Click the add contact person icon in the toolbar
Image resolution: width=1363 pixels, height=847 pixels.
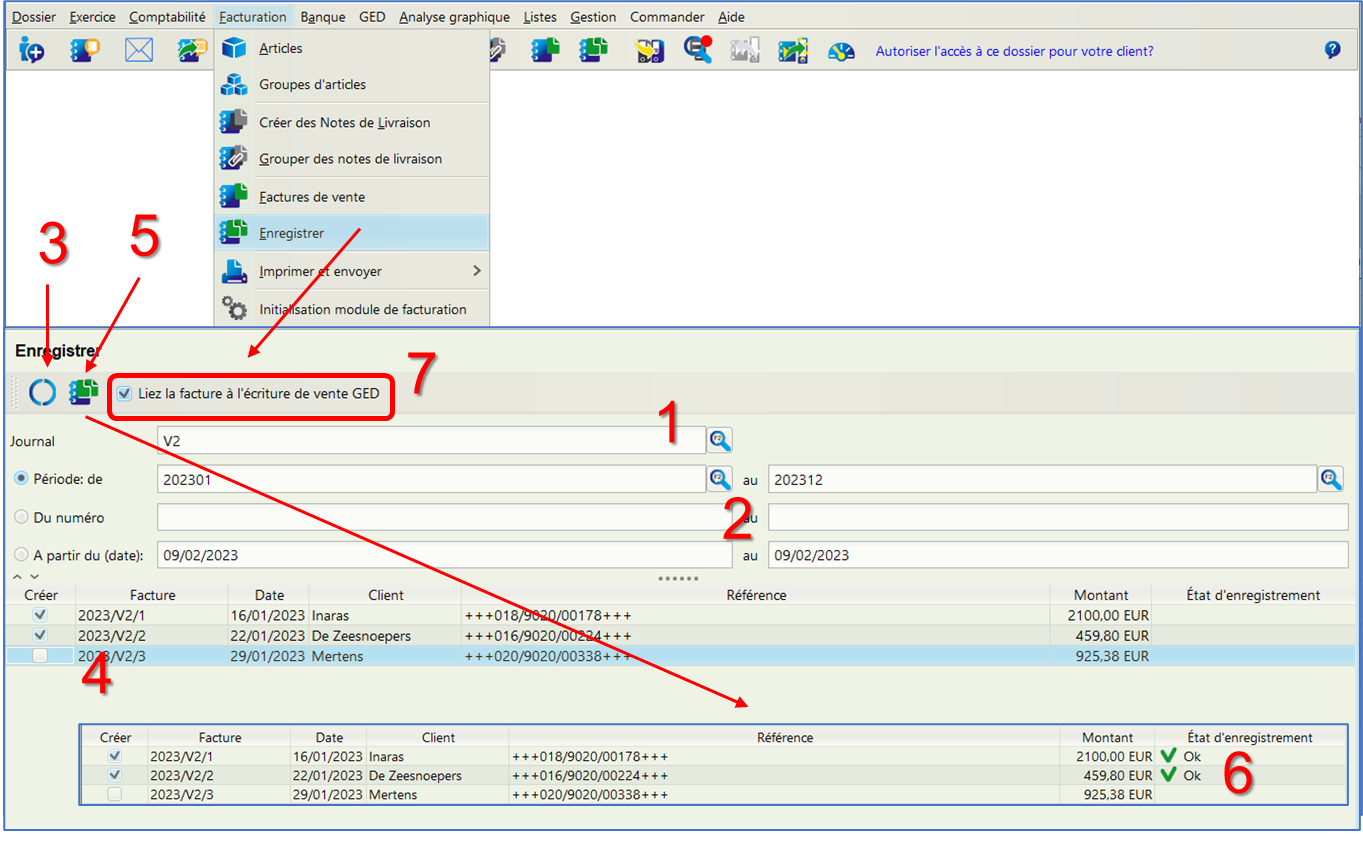pyautogui.click(x=31, y=50)
